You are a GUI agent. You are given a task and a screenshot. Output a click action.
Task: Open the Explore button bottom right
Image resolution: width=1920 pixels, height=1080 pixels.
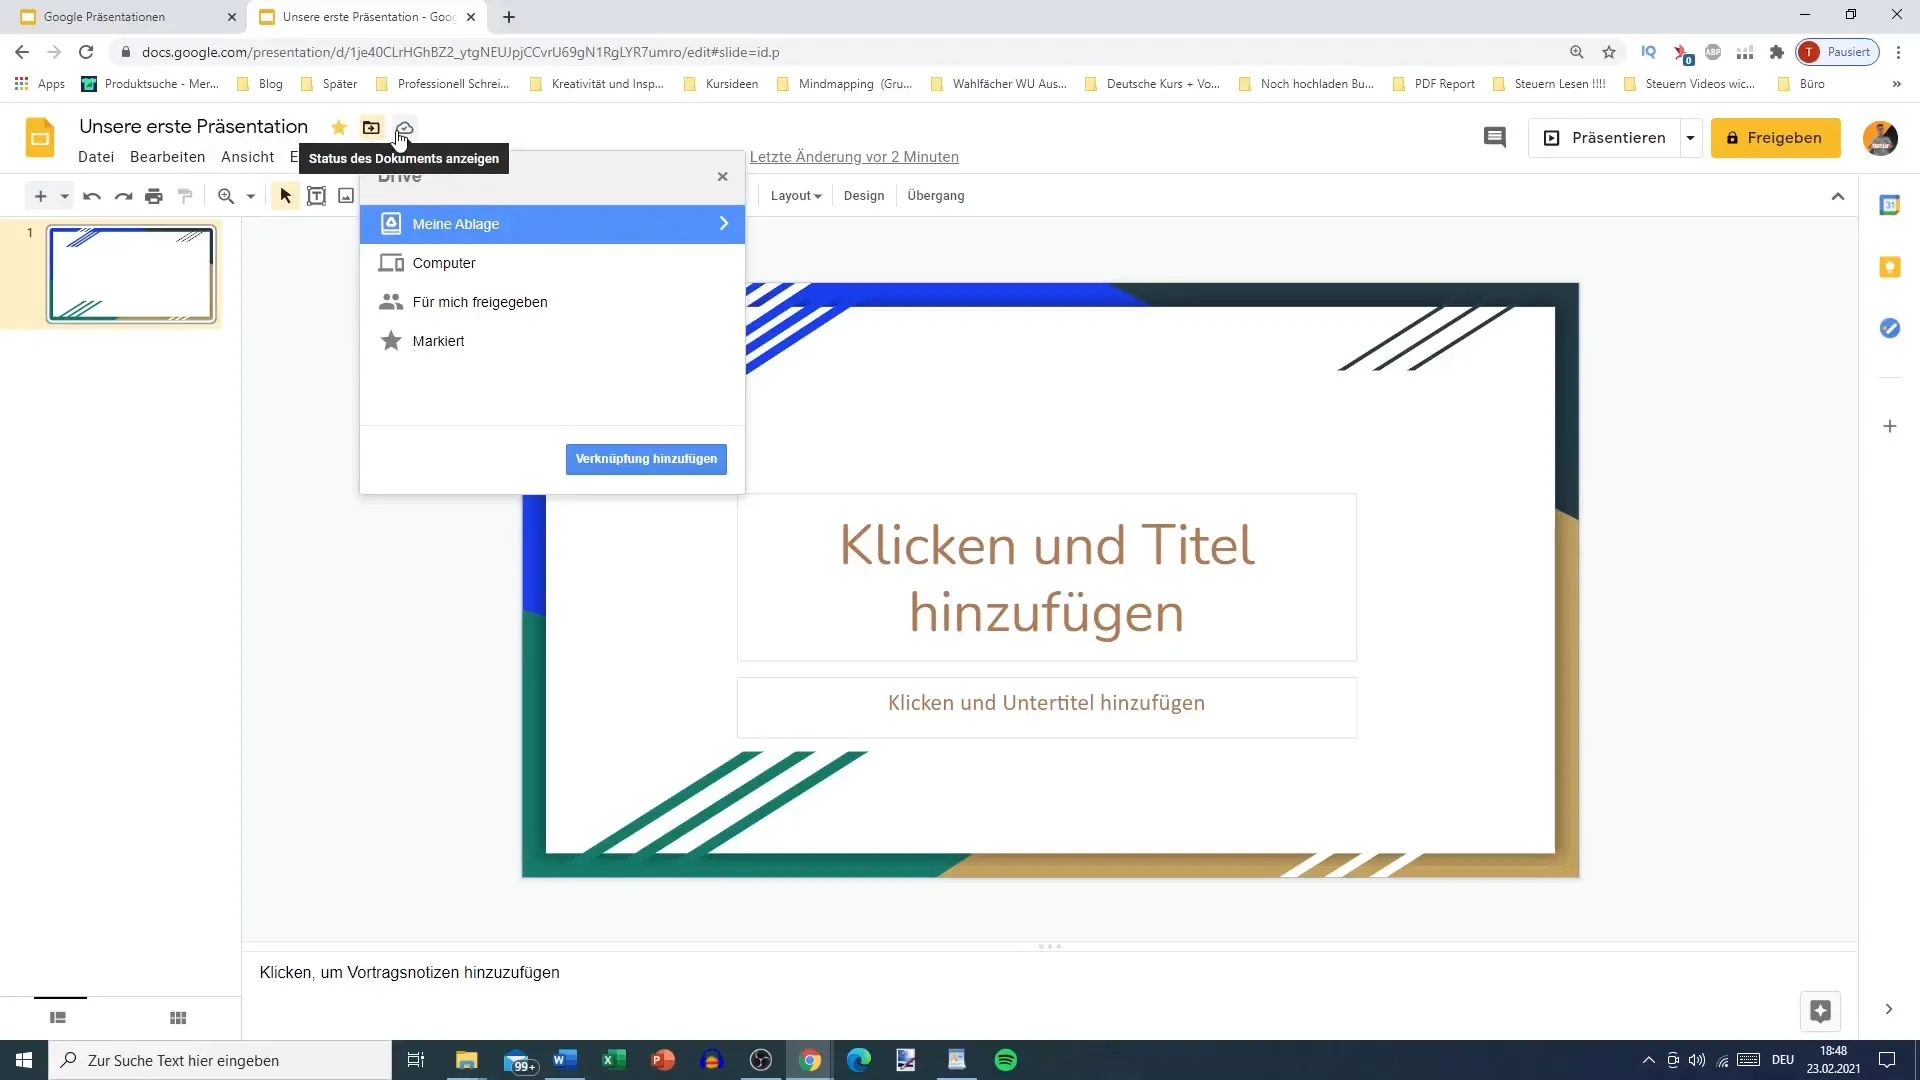tap(1820, 1011)
